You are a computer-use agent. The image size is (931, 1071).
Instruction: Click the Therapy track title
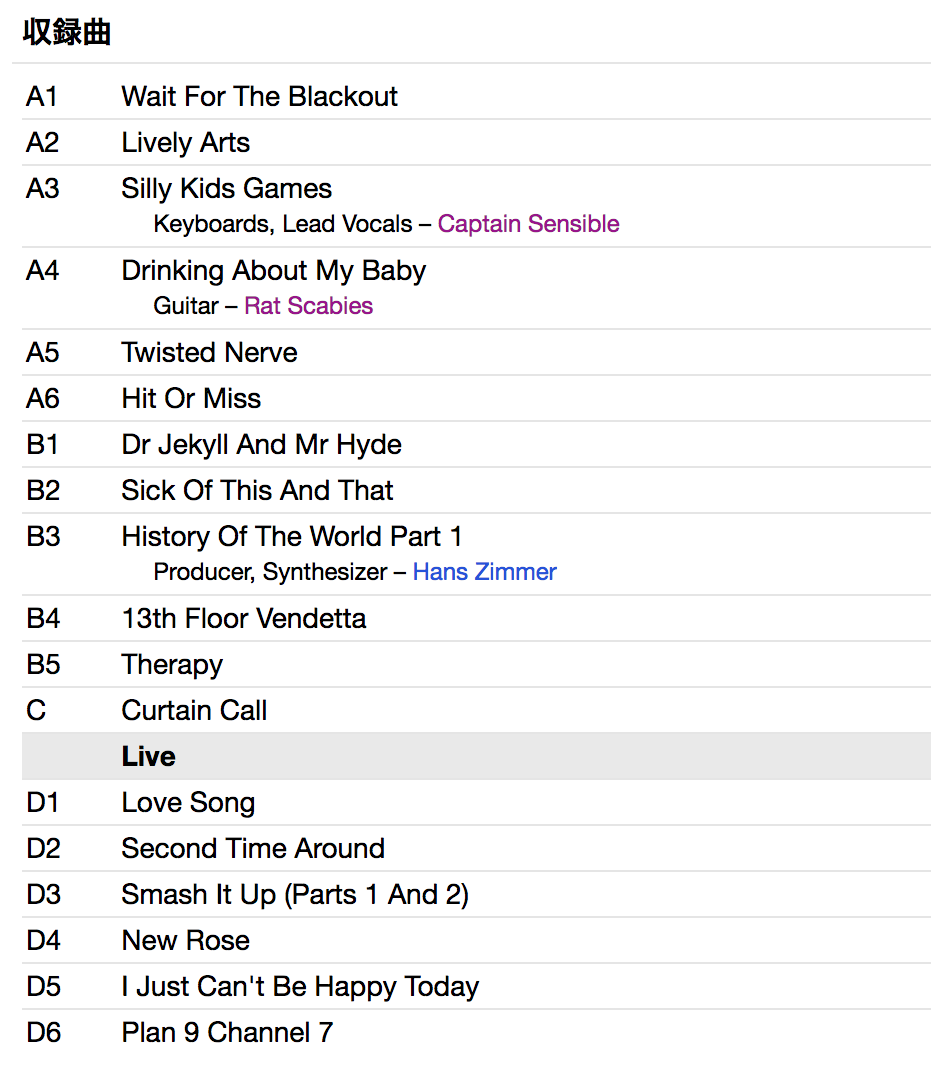pyautogui.click(x=172, y=664)
